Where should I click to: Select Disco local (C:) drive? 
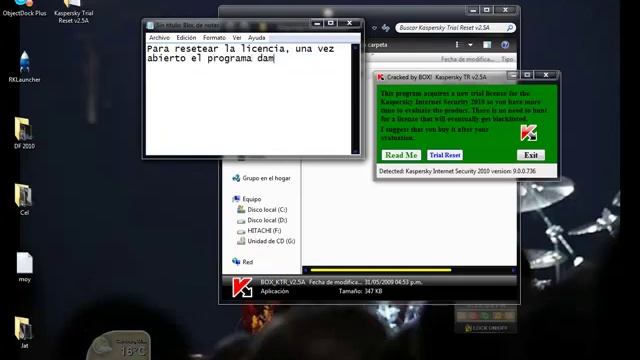tap(262, 209)
